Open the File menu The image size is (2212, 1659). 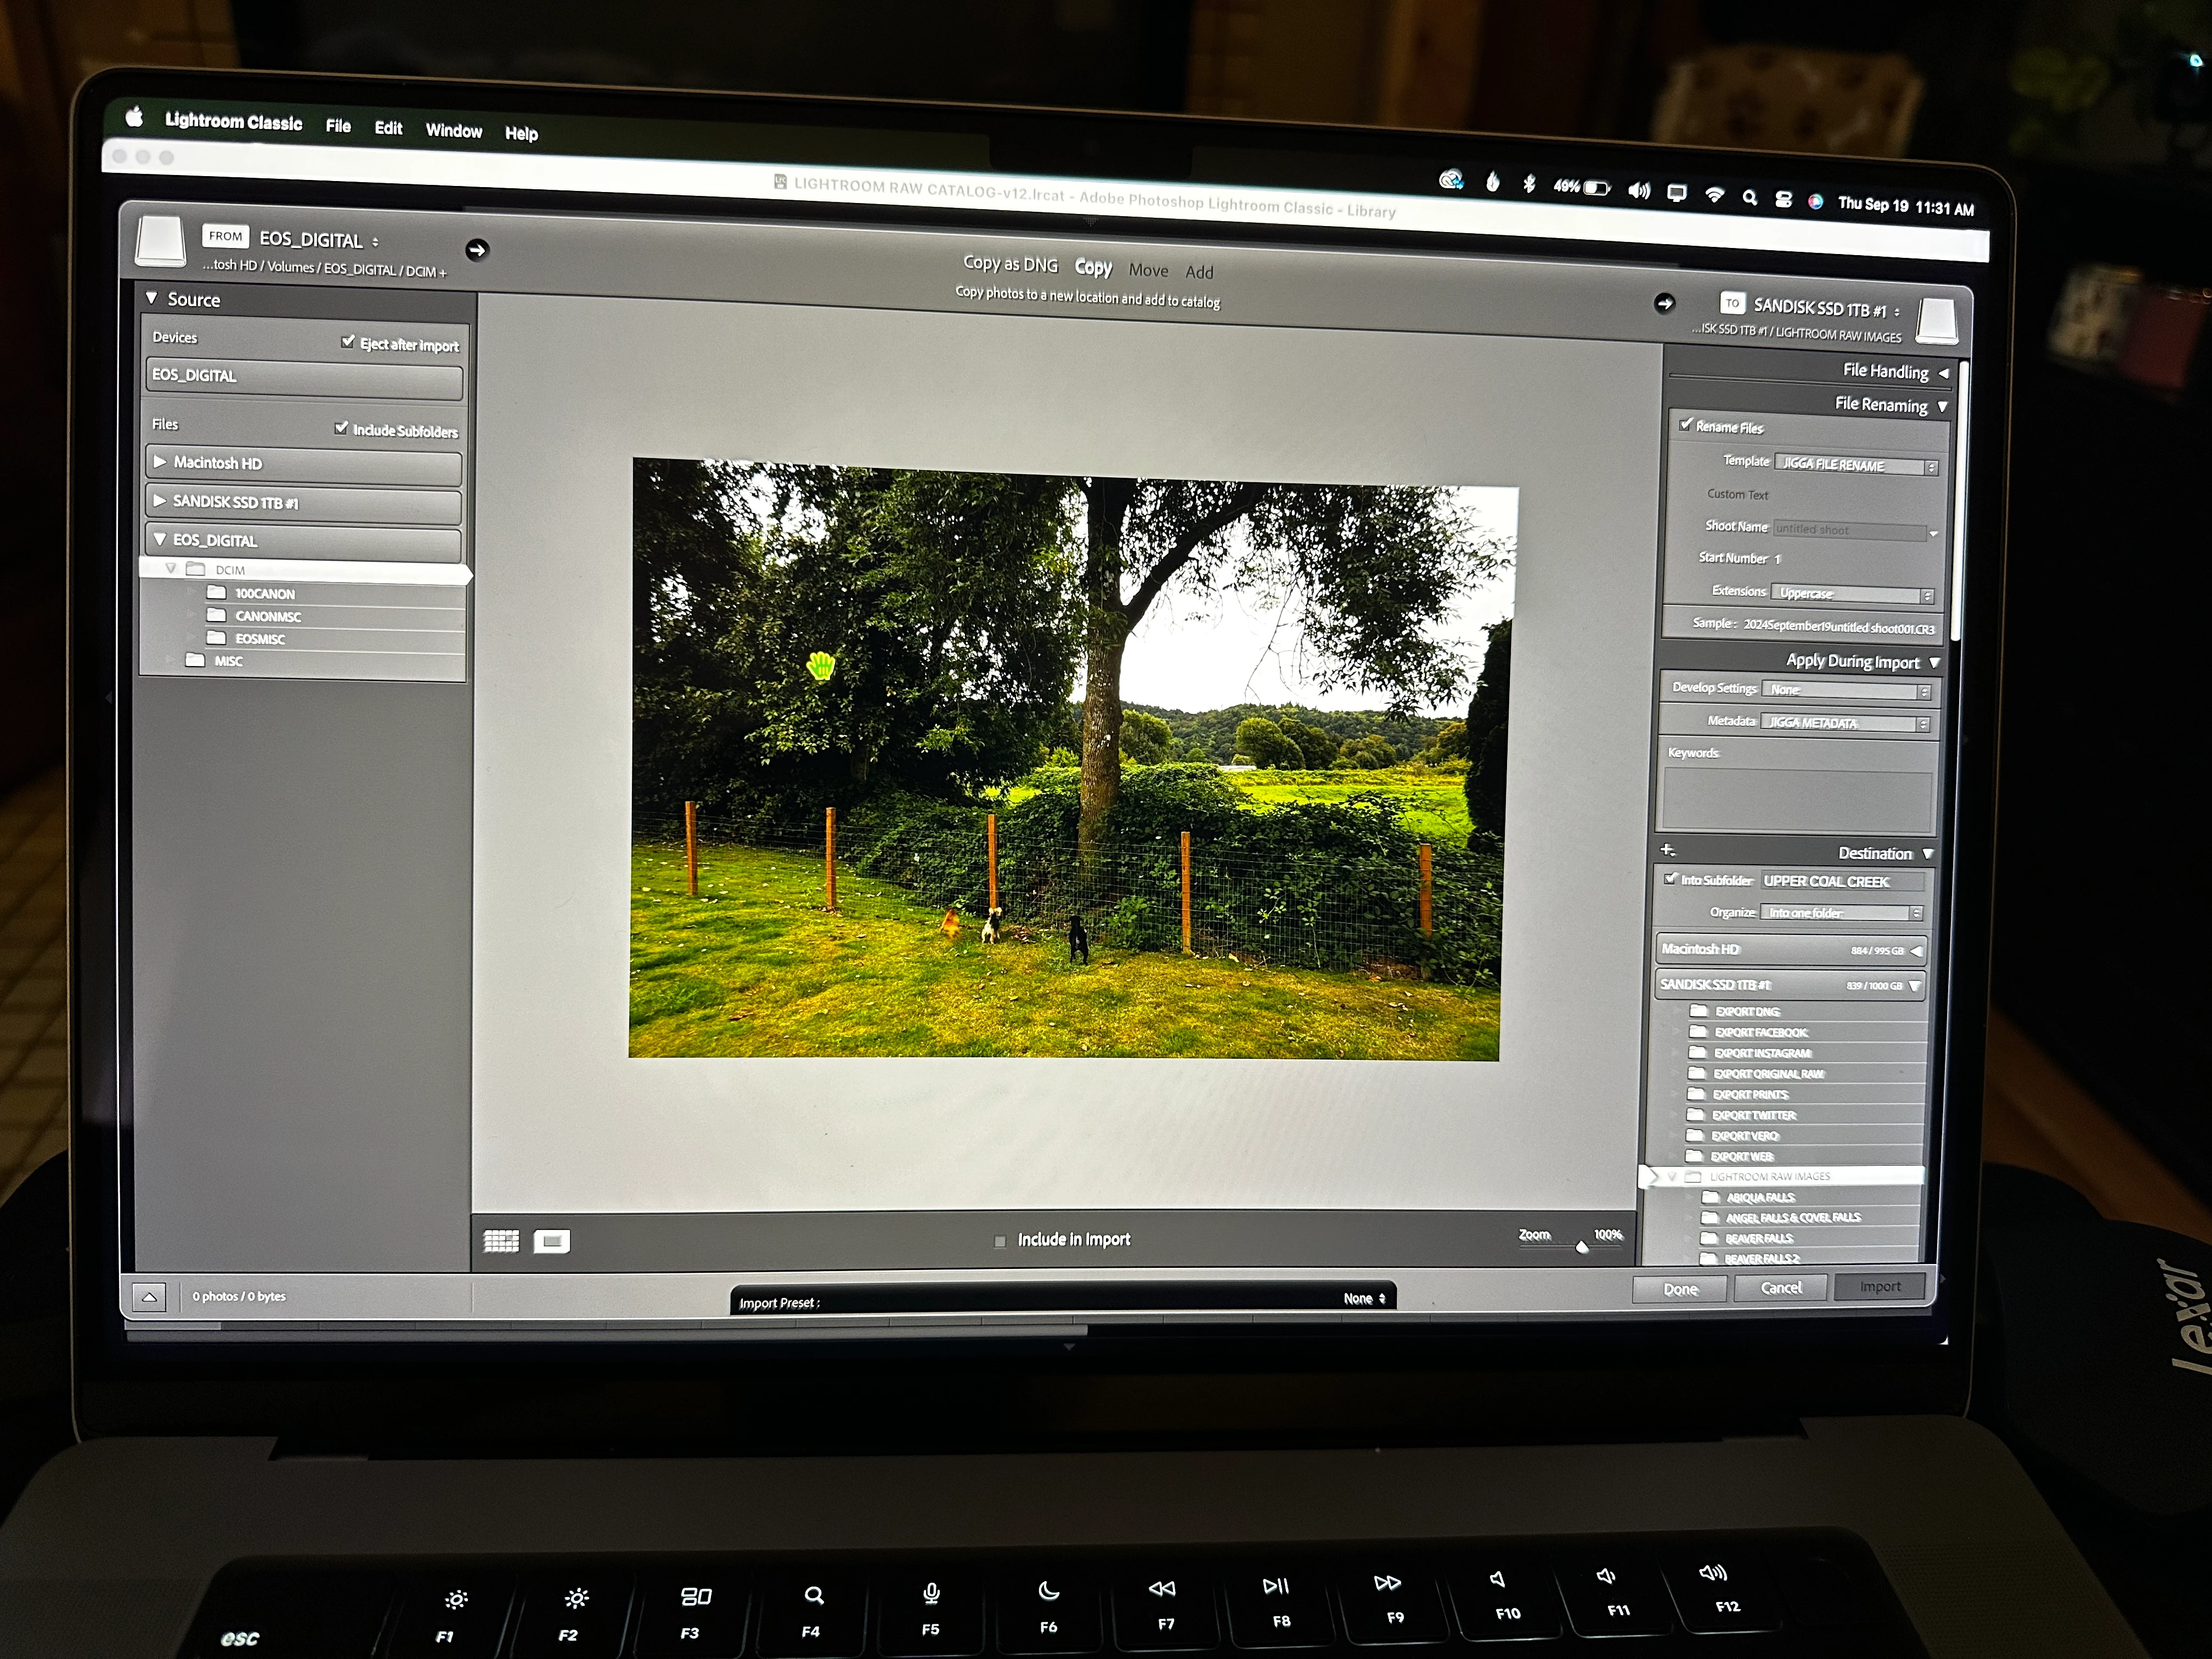pyautogui.click(x=338, y=126)
